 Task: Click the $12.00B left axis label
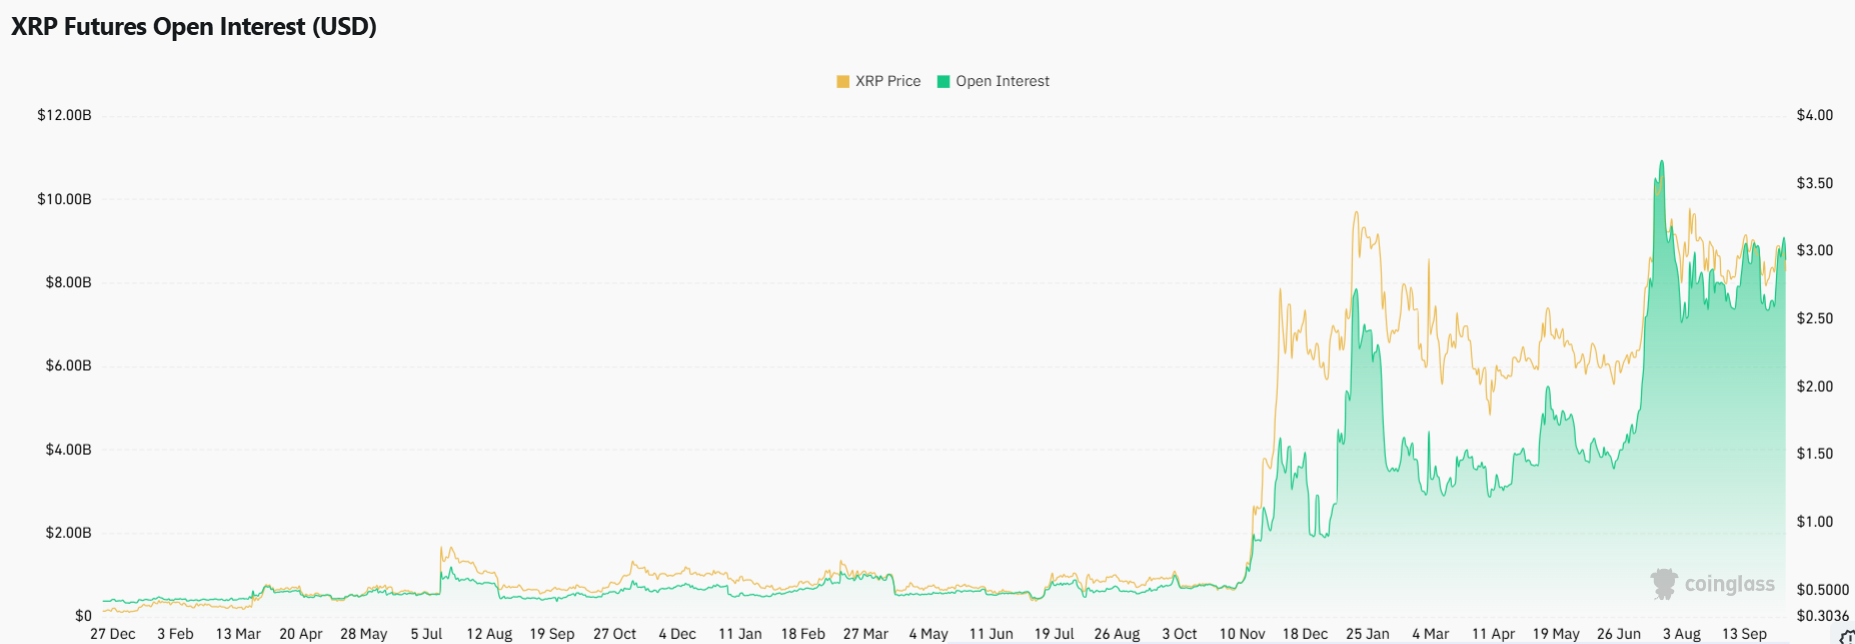[x=64, y=115]
